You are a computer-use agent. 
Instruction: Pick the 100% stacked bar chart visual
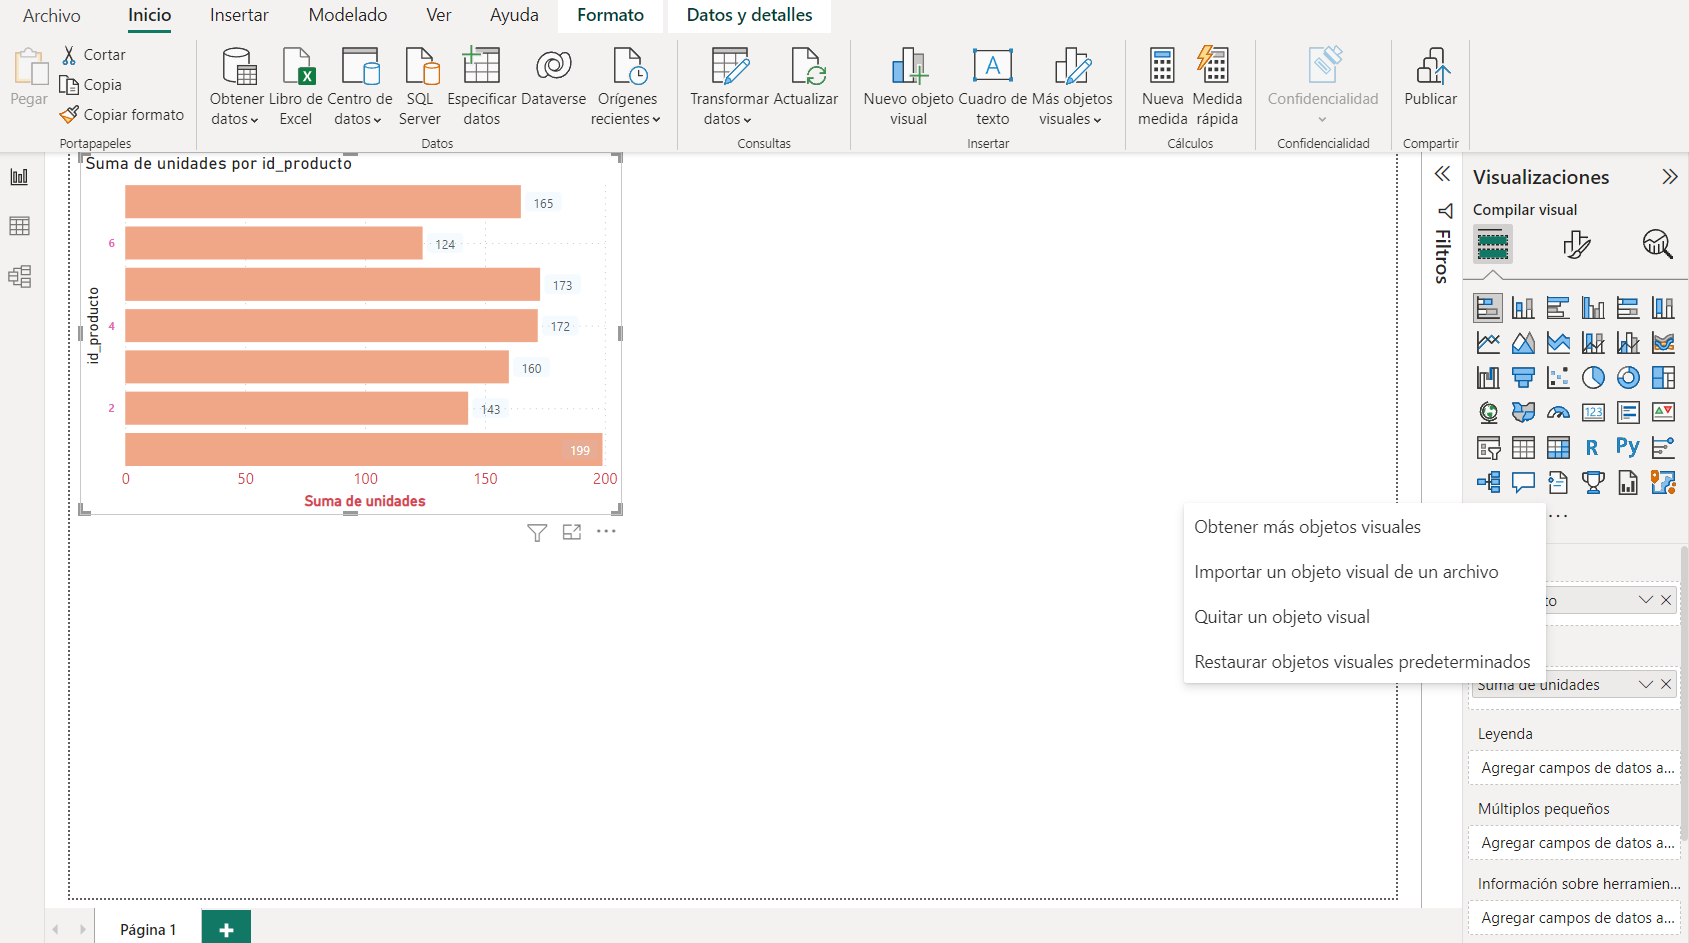[1628, 308]
